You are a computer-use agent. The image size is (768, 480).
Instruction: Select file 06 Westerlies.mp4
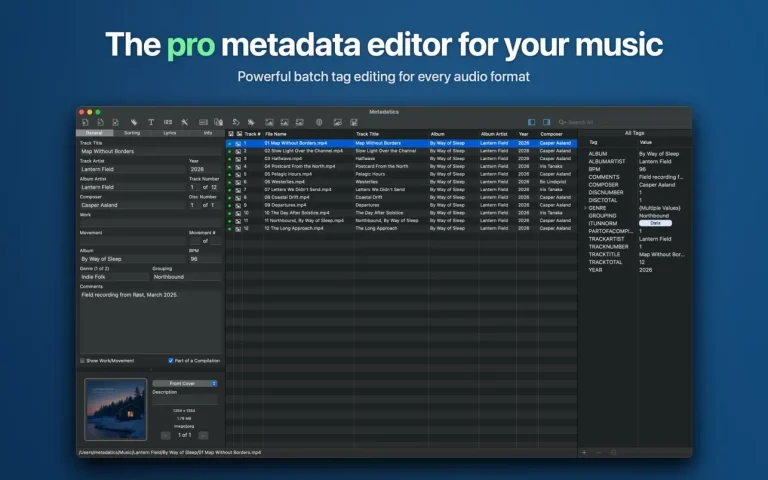click(x=285, y=182)
